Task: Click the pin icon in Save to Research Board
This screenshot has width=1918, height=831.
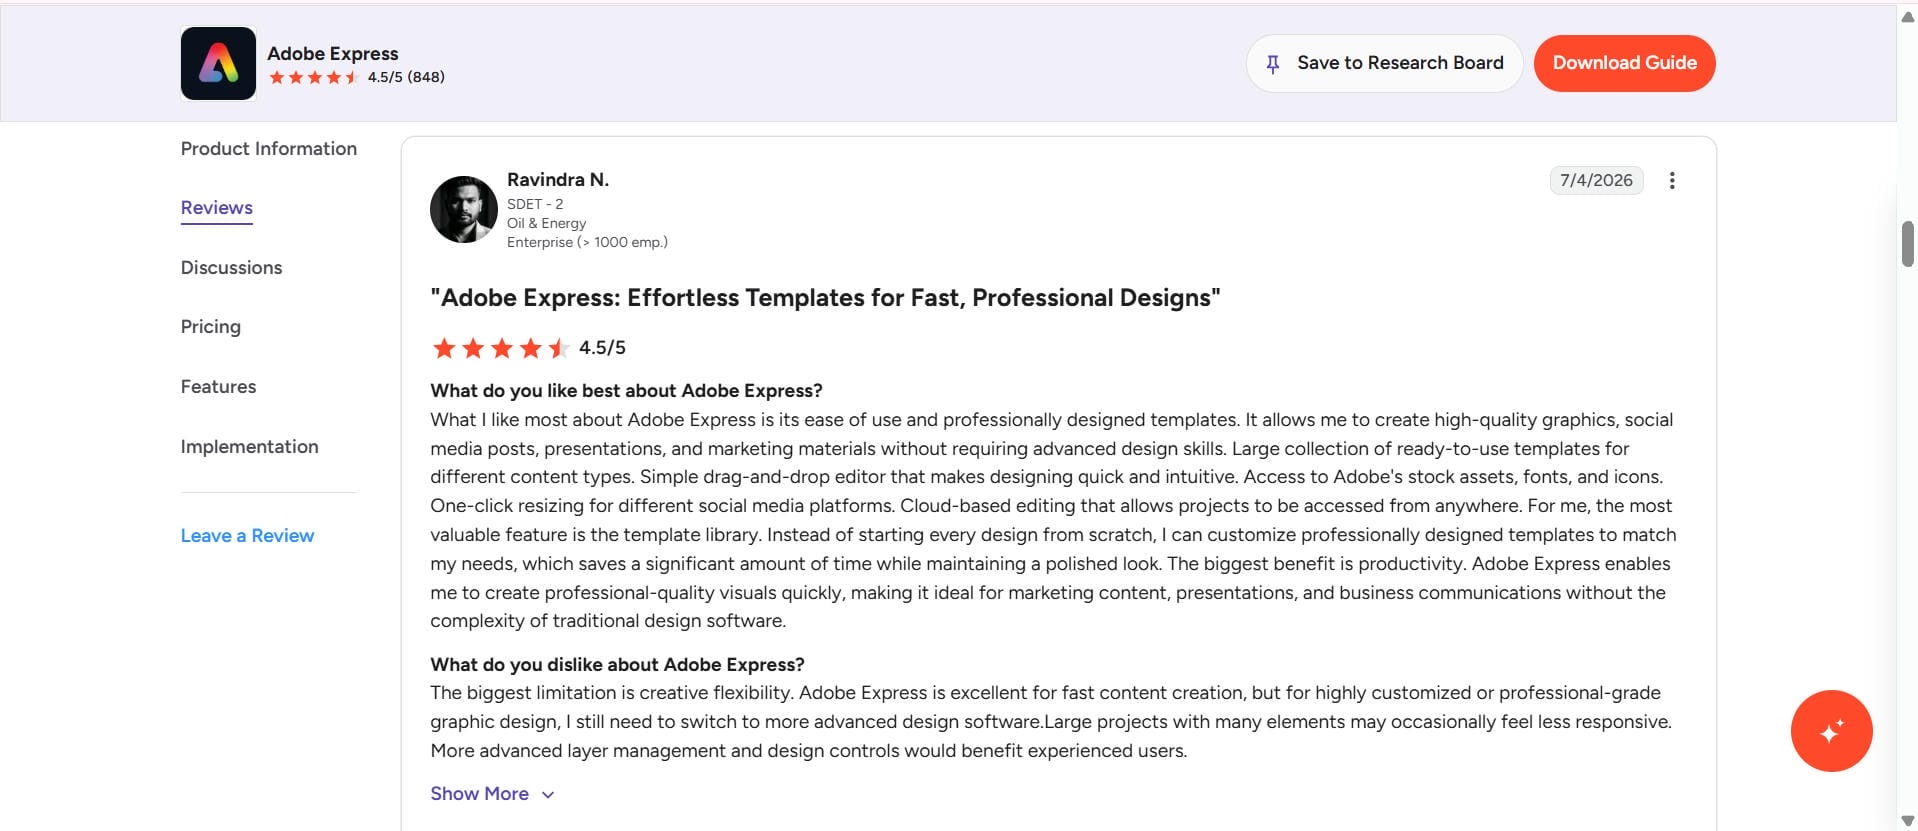Action: (1272, 64)
